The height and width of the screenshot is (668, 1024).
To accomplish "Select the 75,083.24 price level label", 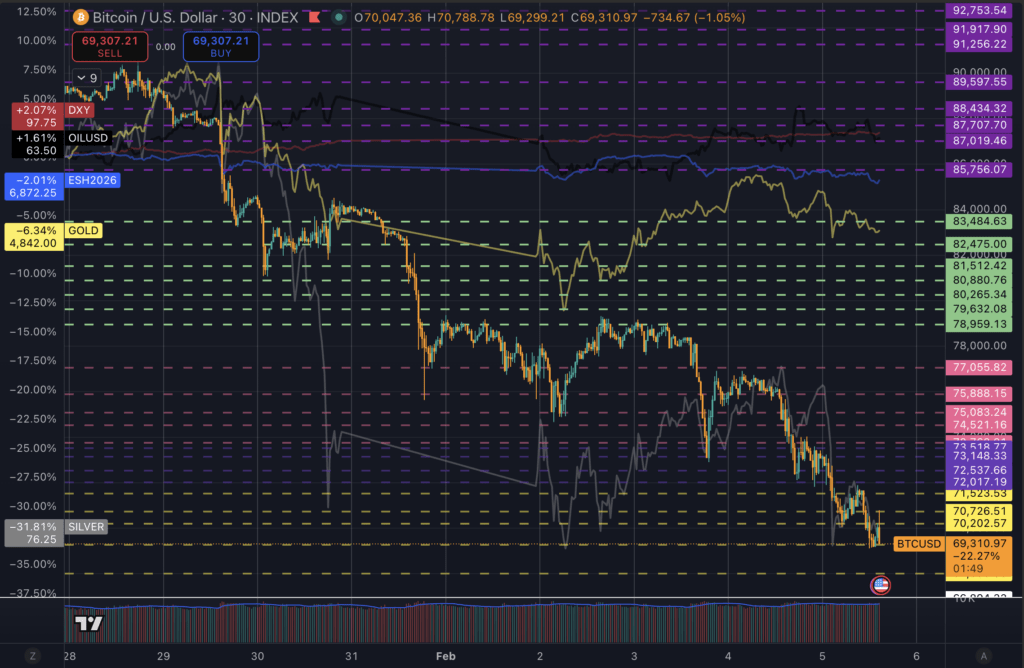I will coord(979,412).
